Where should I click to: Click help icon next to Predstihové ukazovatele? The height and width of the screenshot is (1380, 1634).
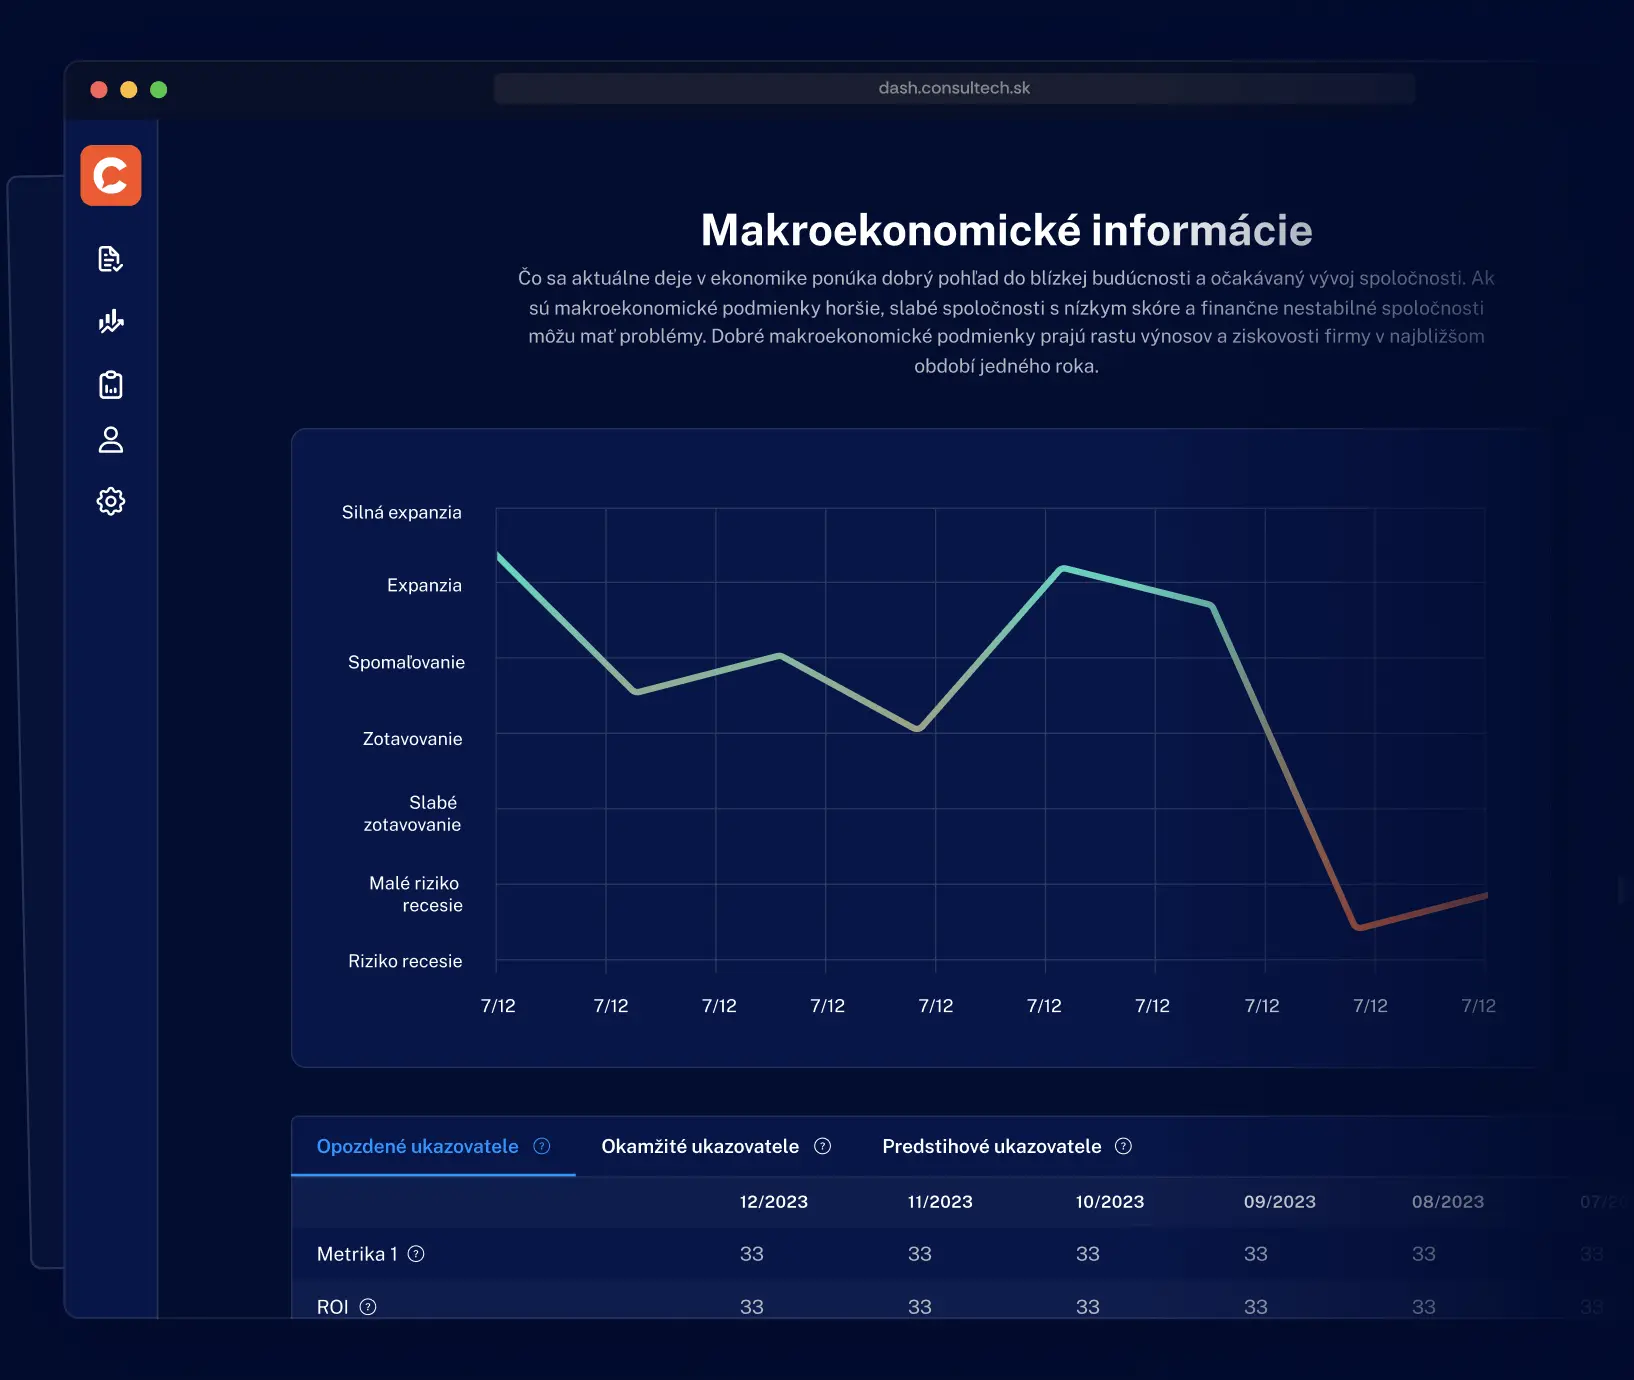pos(1123,1146)
